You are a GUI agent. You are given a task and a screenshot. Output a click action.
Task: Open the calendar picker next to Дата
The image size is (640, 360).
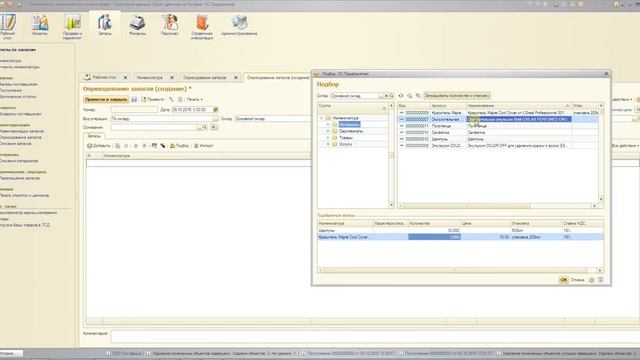click(216, 110)
